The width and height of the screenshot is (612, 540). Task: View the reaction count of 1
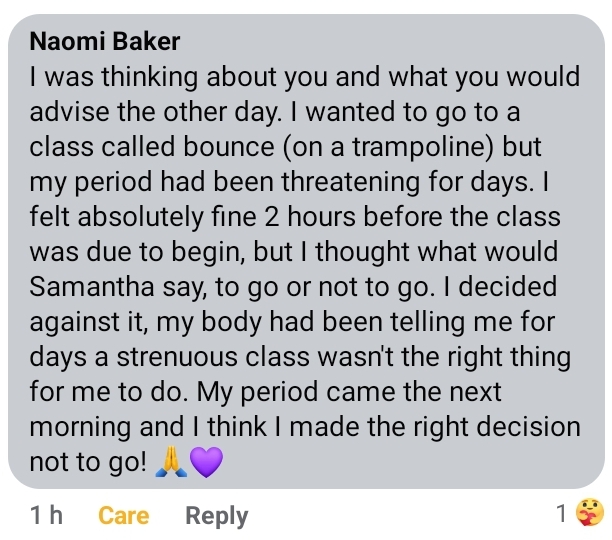(x=561, y=514)
